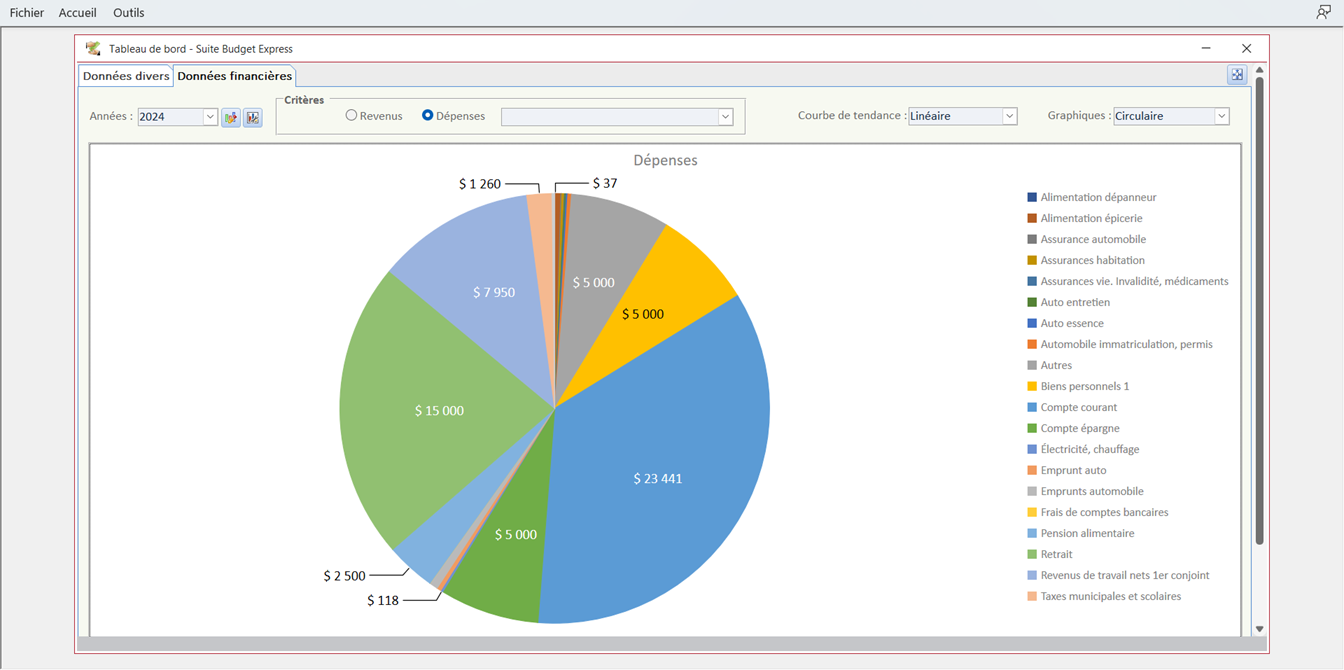Screen dimensions: 1344x670
Task: Click the user icon at top-right corner
Action: 1323,13
